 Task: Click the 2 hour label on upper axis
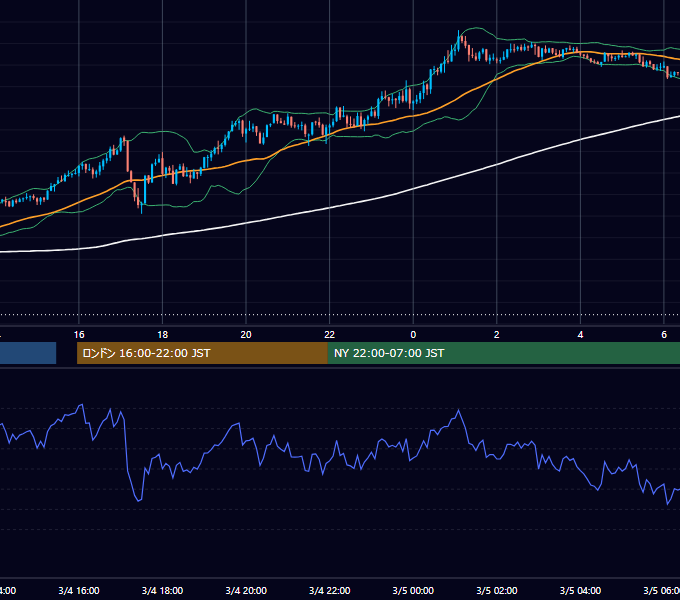click(497, 335)
